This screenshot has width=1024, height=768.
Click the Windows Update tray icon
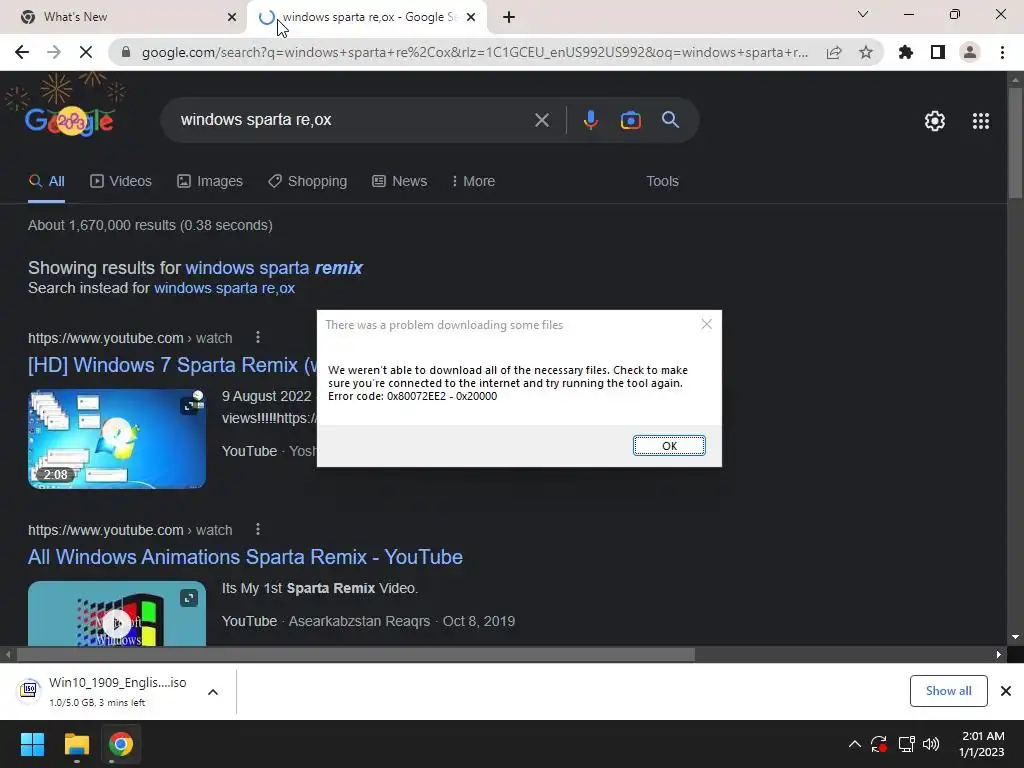(879, 744)
